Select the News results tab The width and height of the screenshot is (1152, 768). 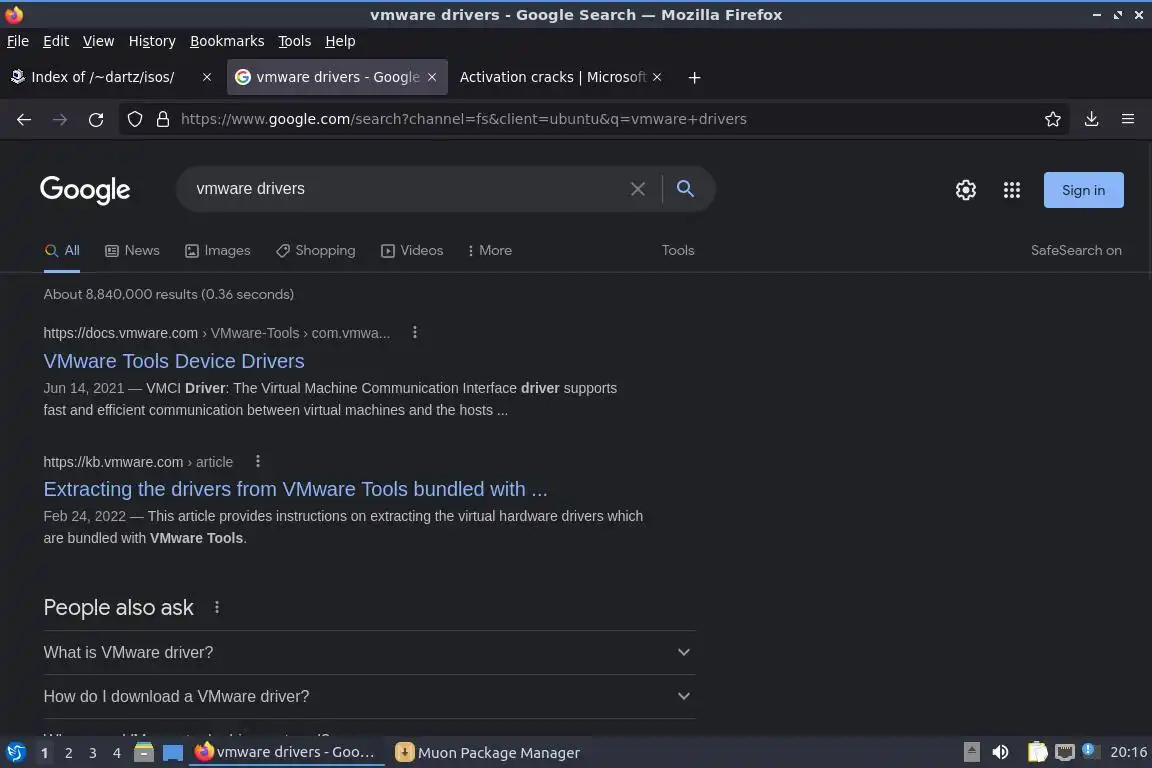tap(132, 251)
